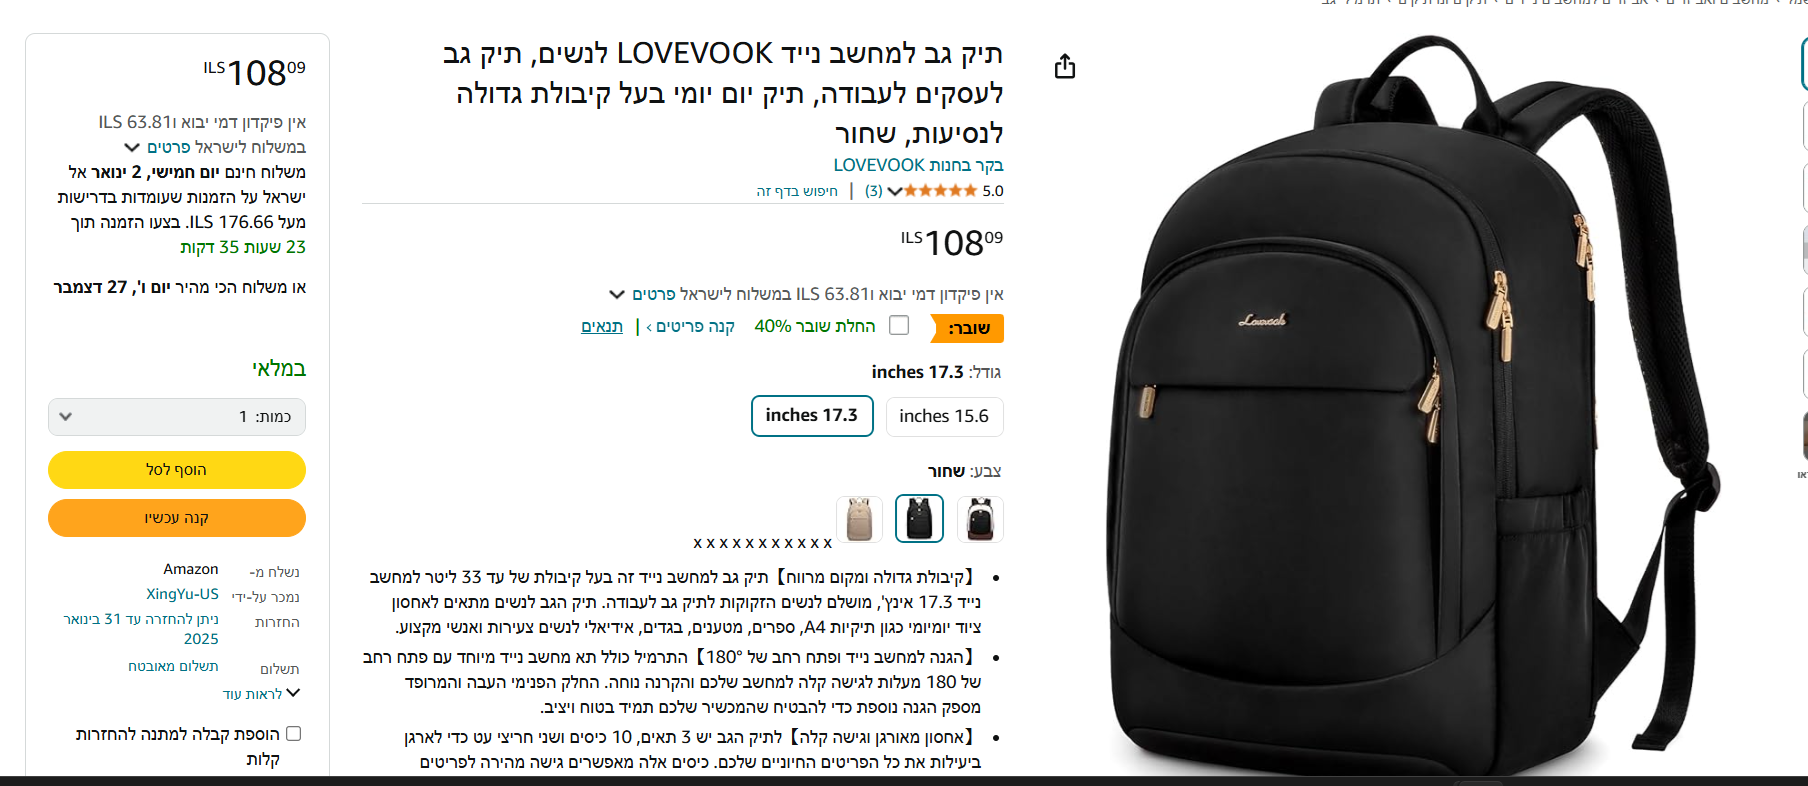Tick the 40% coupon checkbox
The image size is (1808, 786).
899,325
